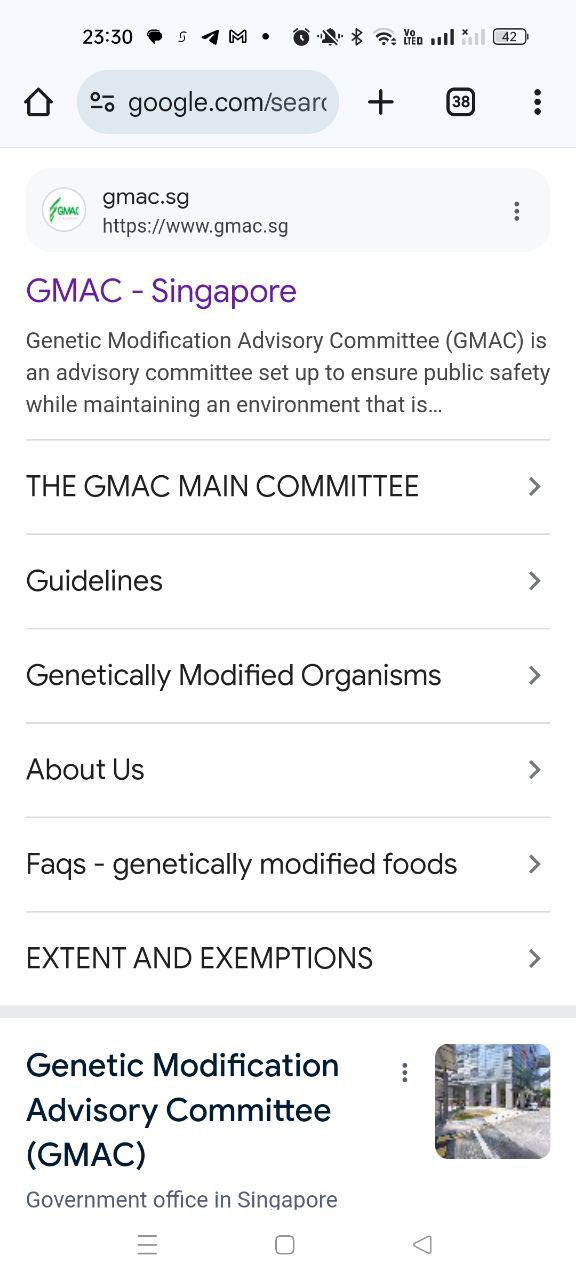Open Faqs - genetically modified foods
The width and height of the screenshot is (576, 1280).
288,864
